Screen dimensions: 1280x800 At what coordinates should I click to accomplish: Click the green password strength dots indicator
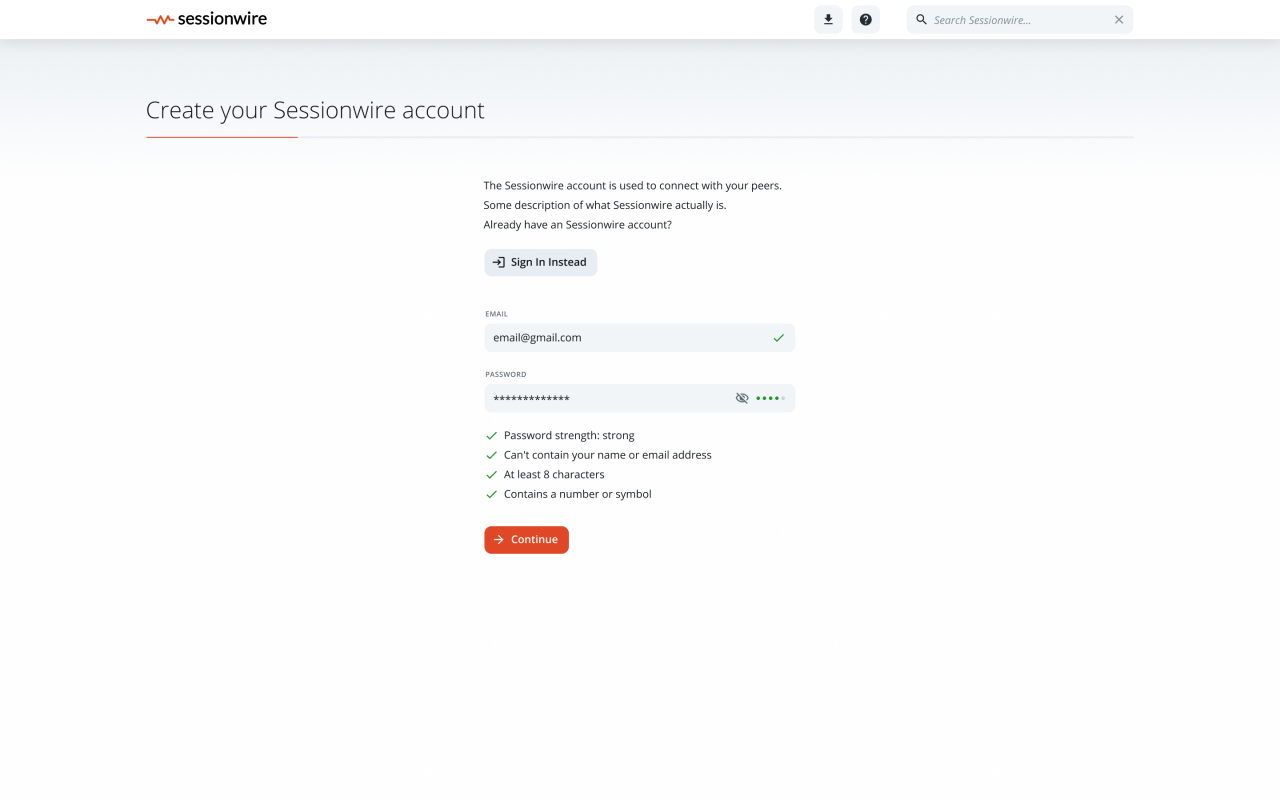[x=770, y=398]
